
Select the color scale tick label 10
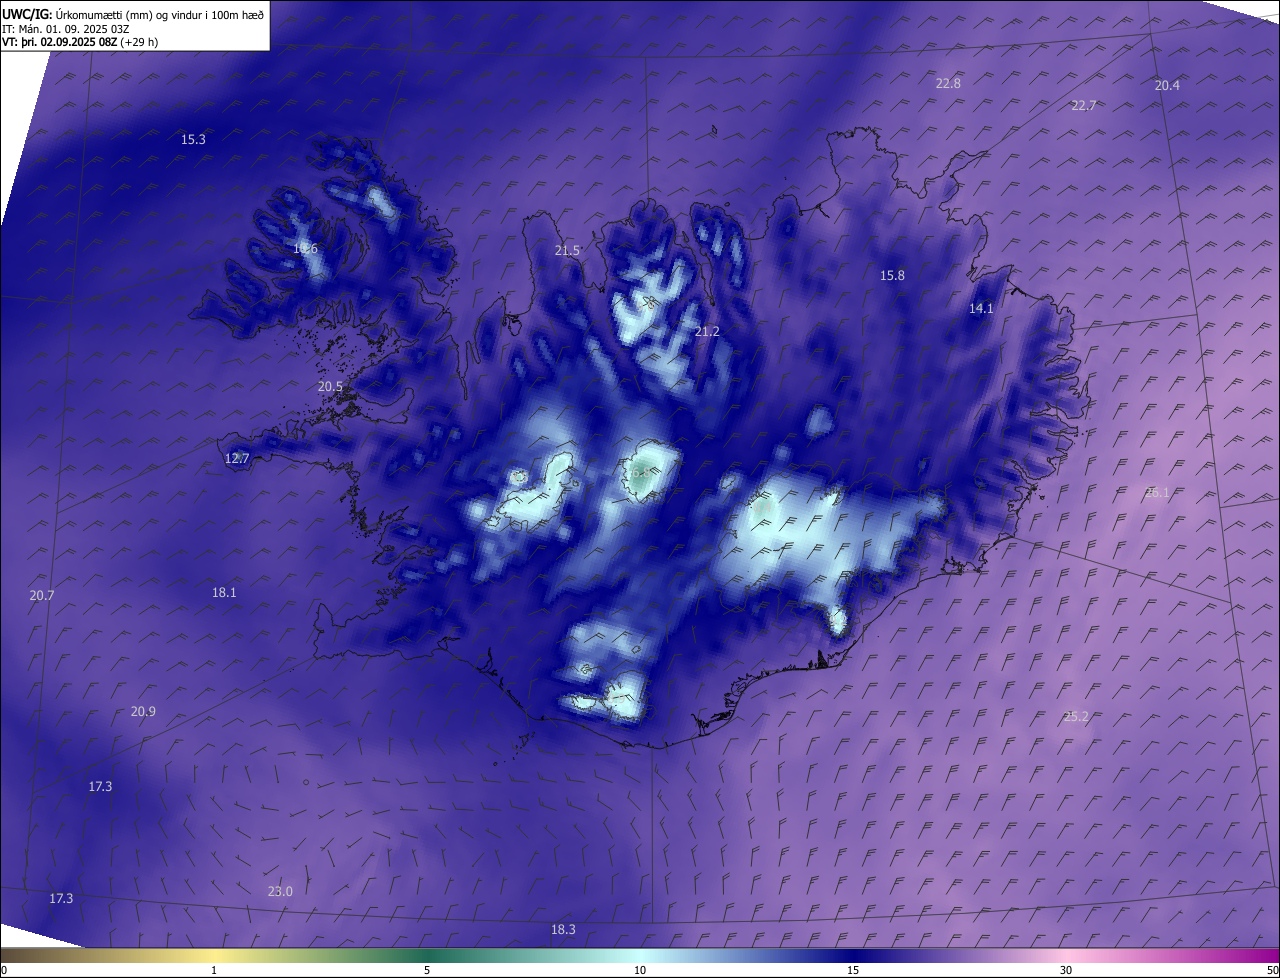click(640, 970)
